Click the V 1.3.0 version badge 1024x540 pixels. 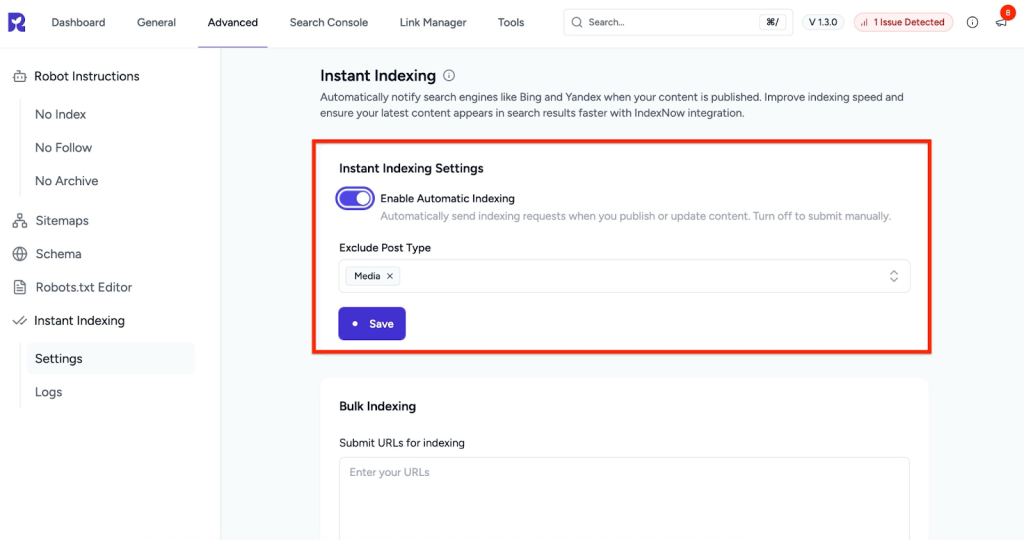pyautogui.click(x=823, y=22)
